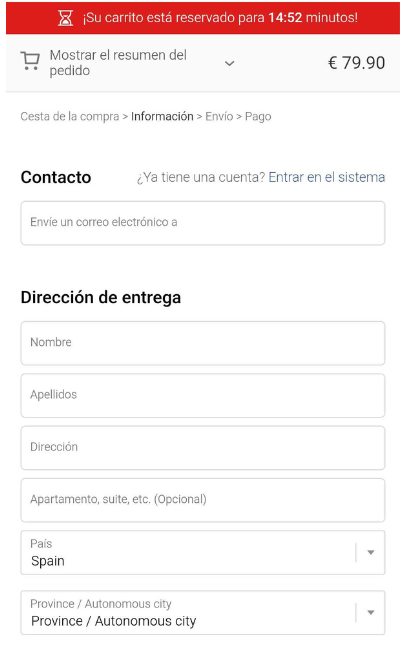
Task: Select Spain in the country selector
Action: coord(48,561)
